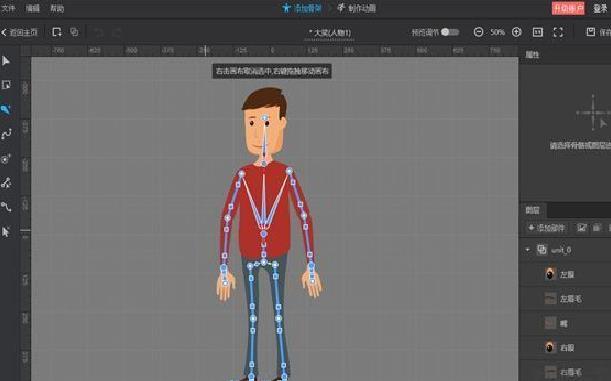Zoom out with the minus circle icon
The height and width of the screenshot is (381, 611).
pos(479,32)
